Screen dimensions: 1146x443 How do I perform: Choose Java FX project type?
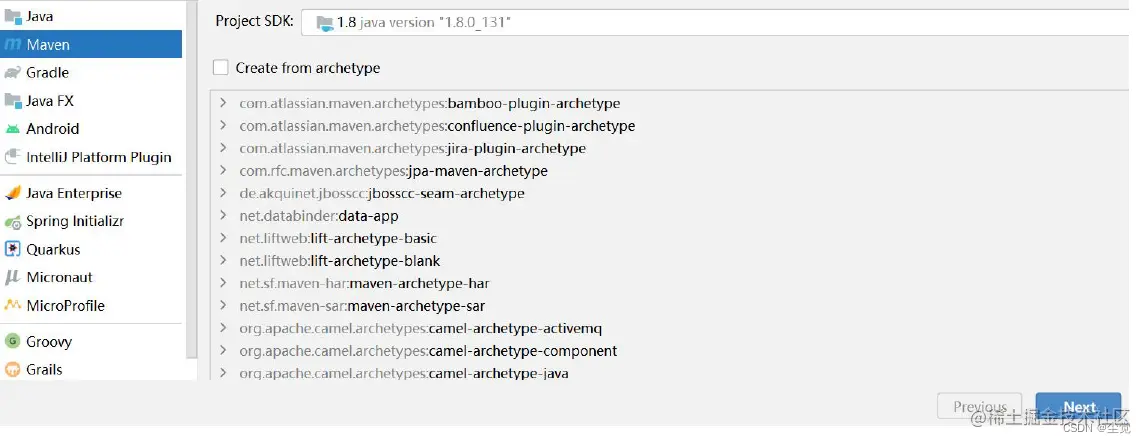pyautogui.click(x=91, y=101)
